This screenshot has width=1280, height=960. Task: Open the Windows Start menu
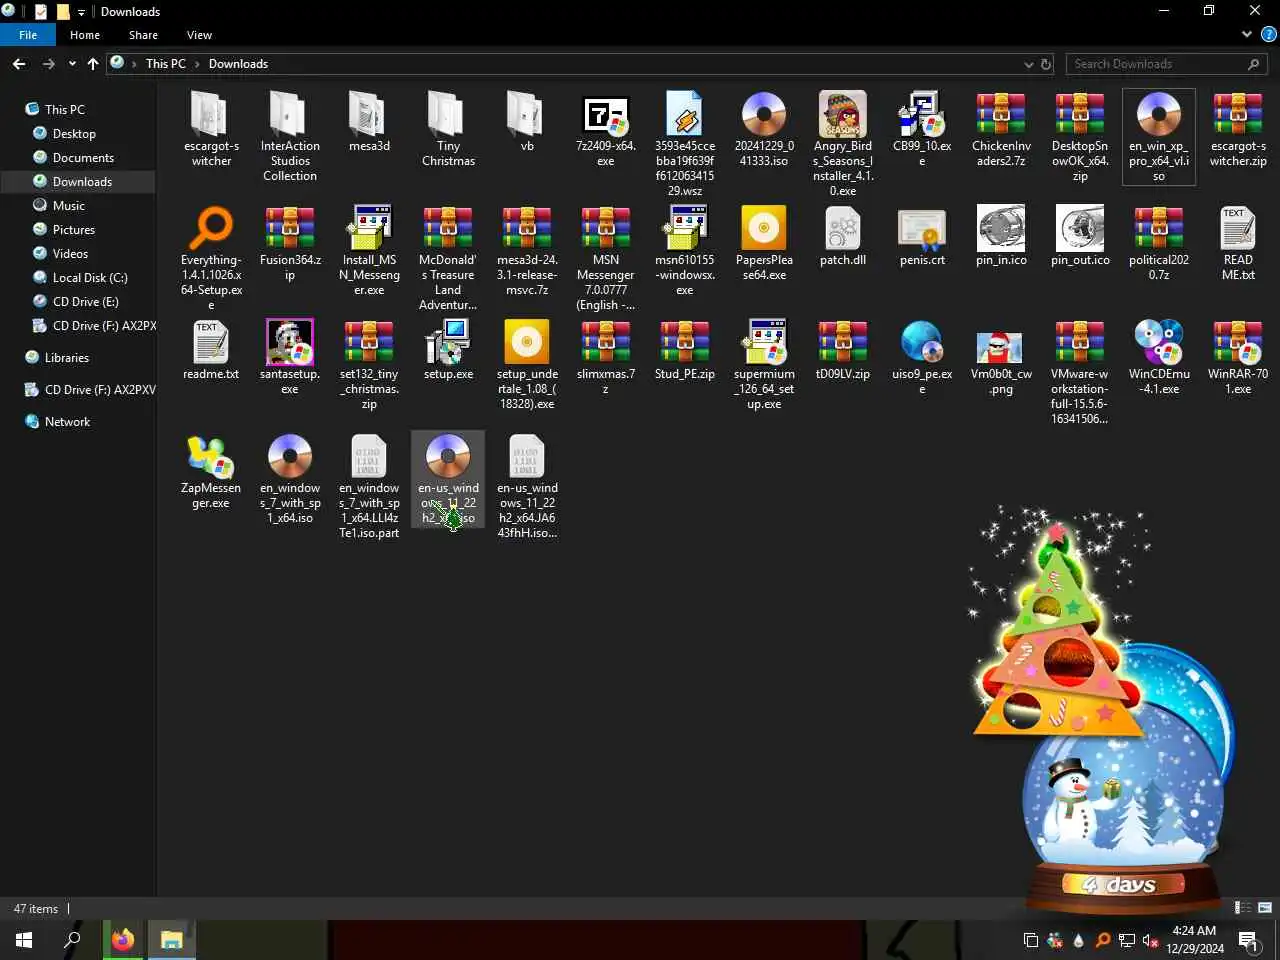point(24,940)
